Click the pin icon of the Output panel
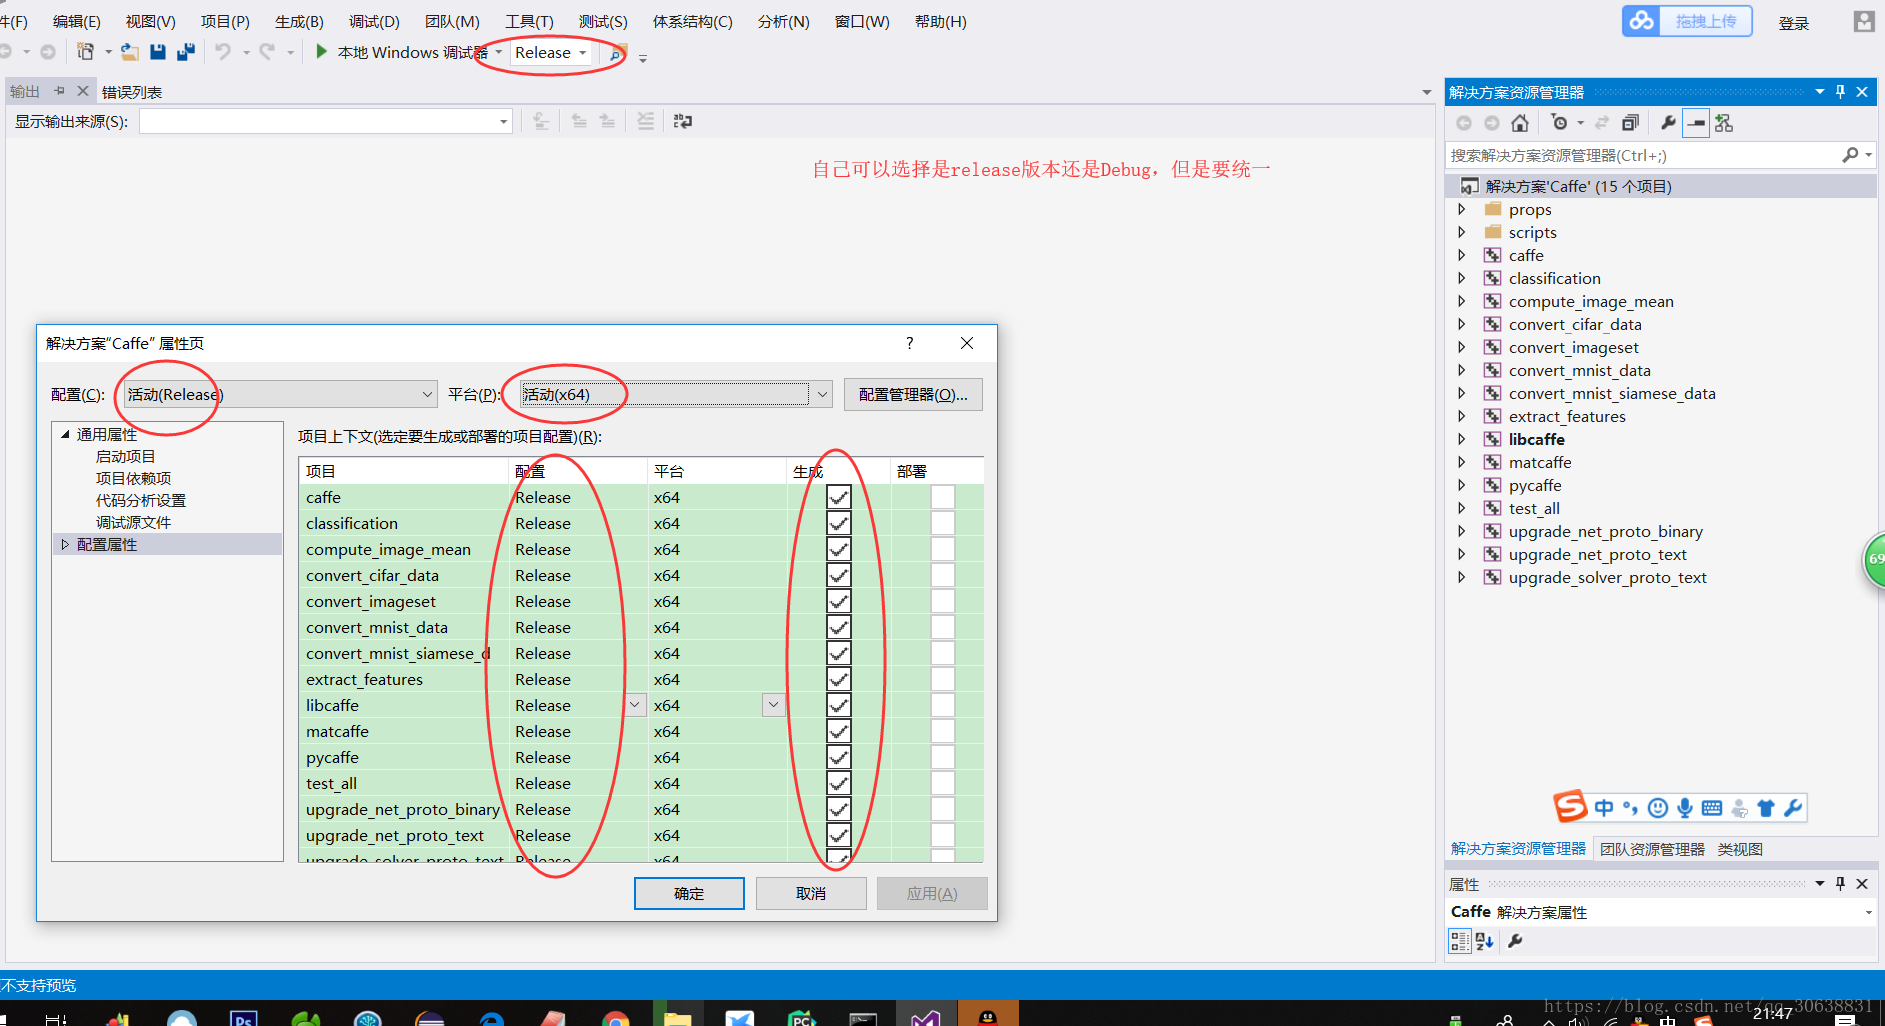1885x1026 pixels. click(59, 91)
